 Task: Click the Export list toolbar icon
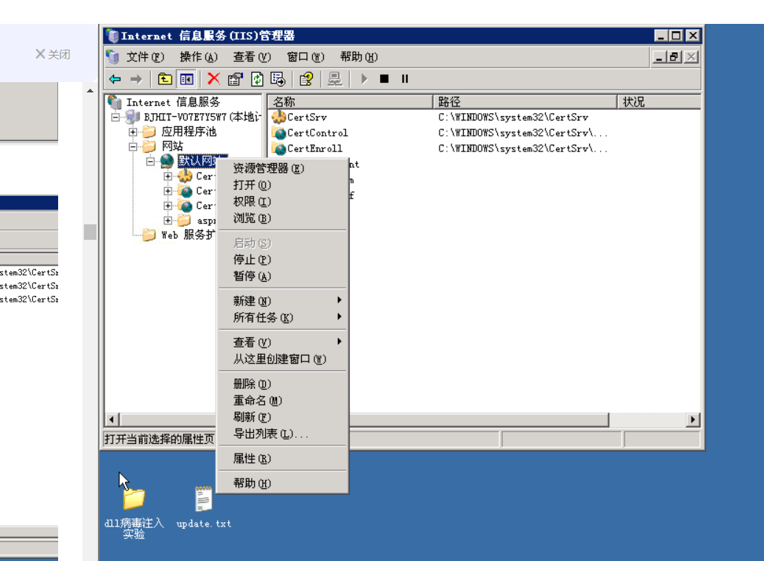pos(278,79)
